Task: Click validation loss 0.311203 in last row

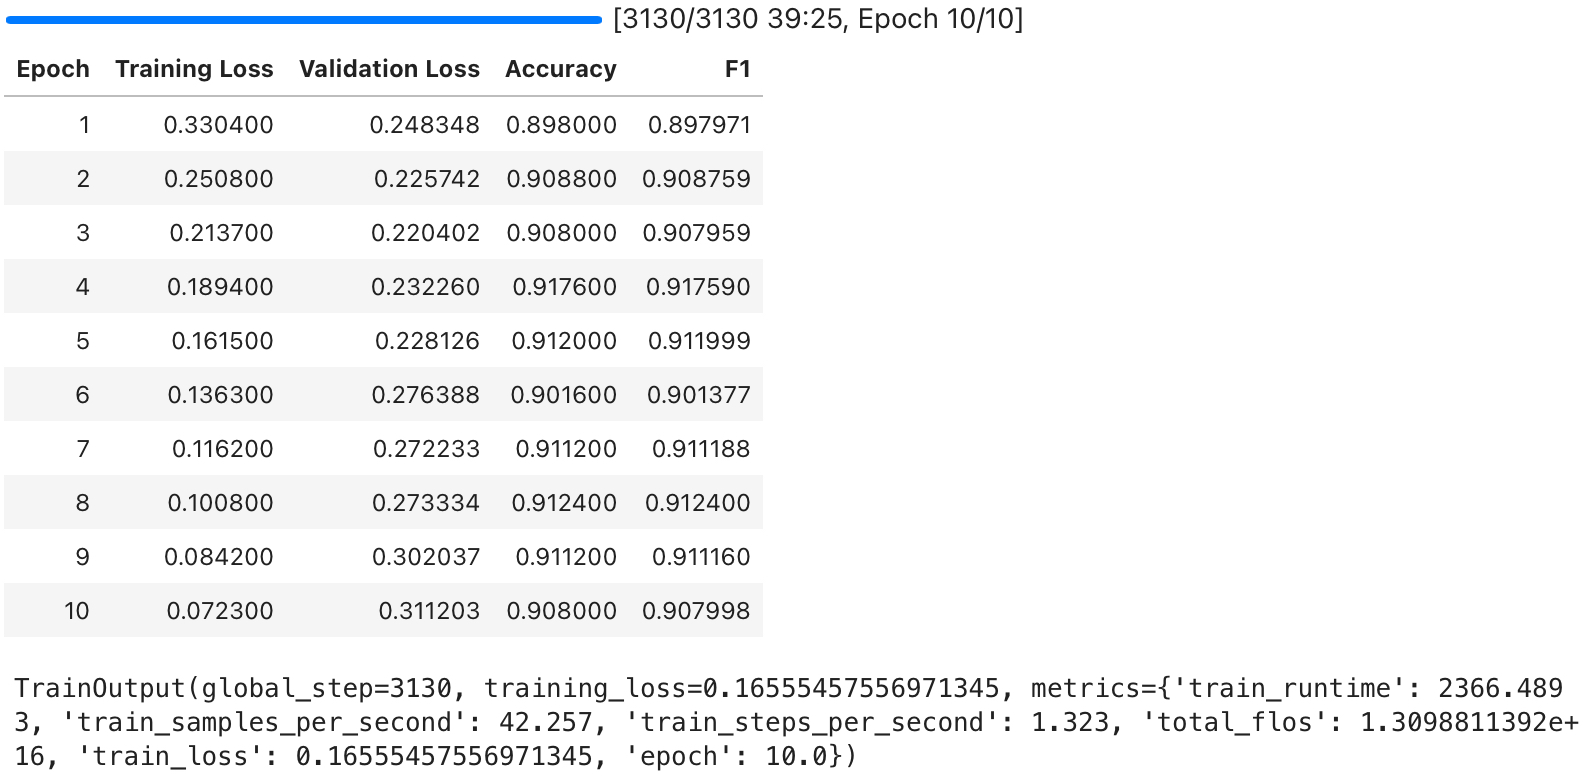Action: click(x=428, y=611)
